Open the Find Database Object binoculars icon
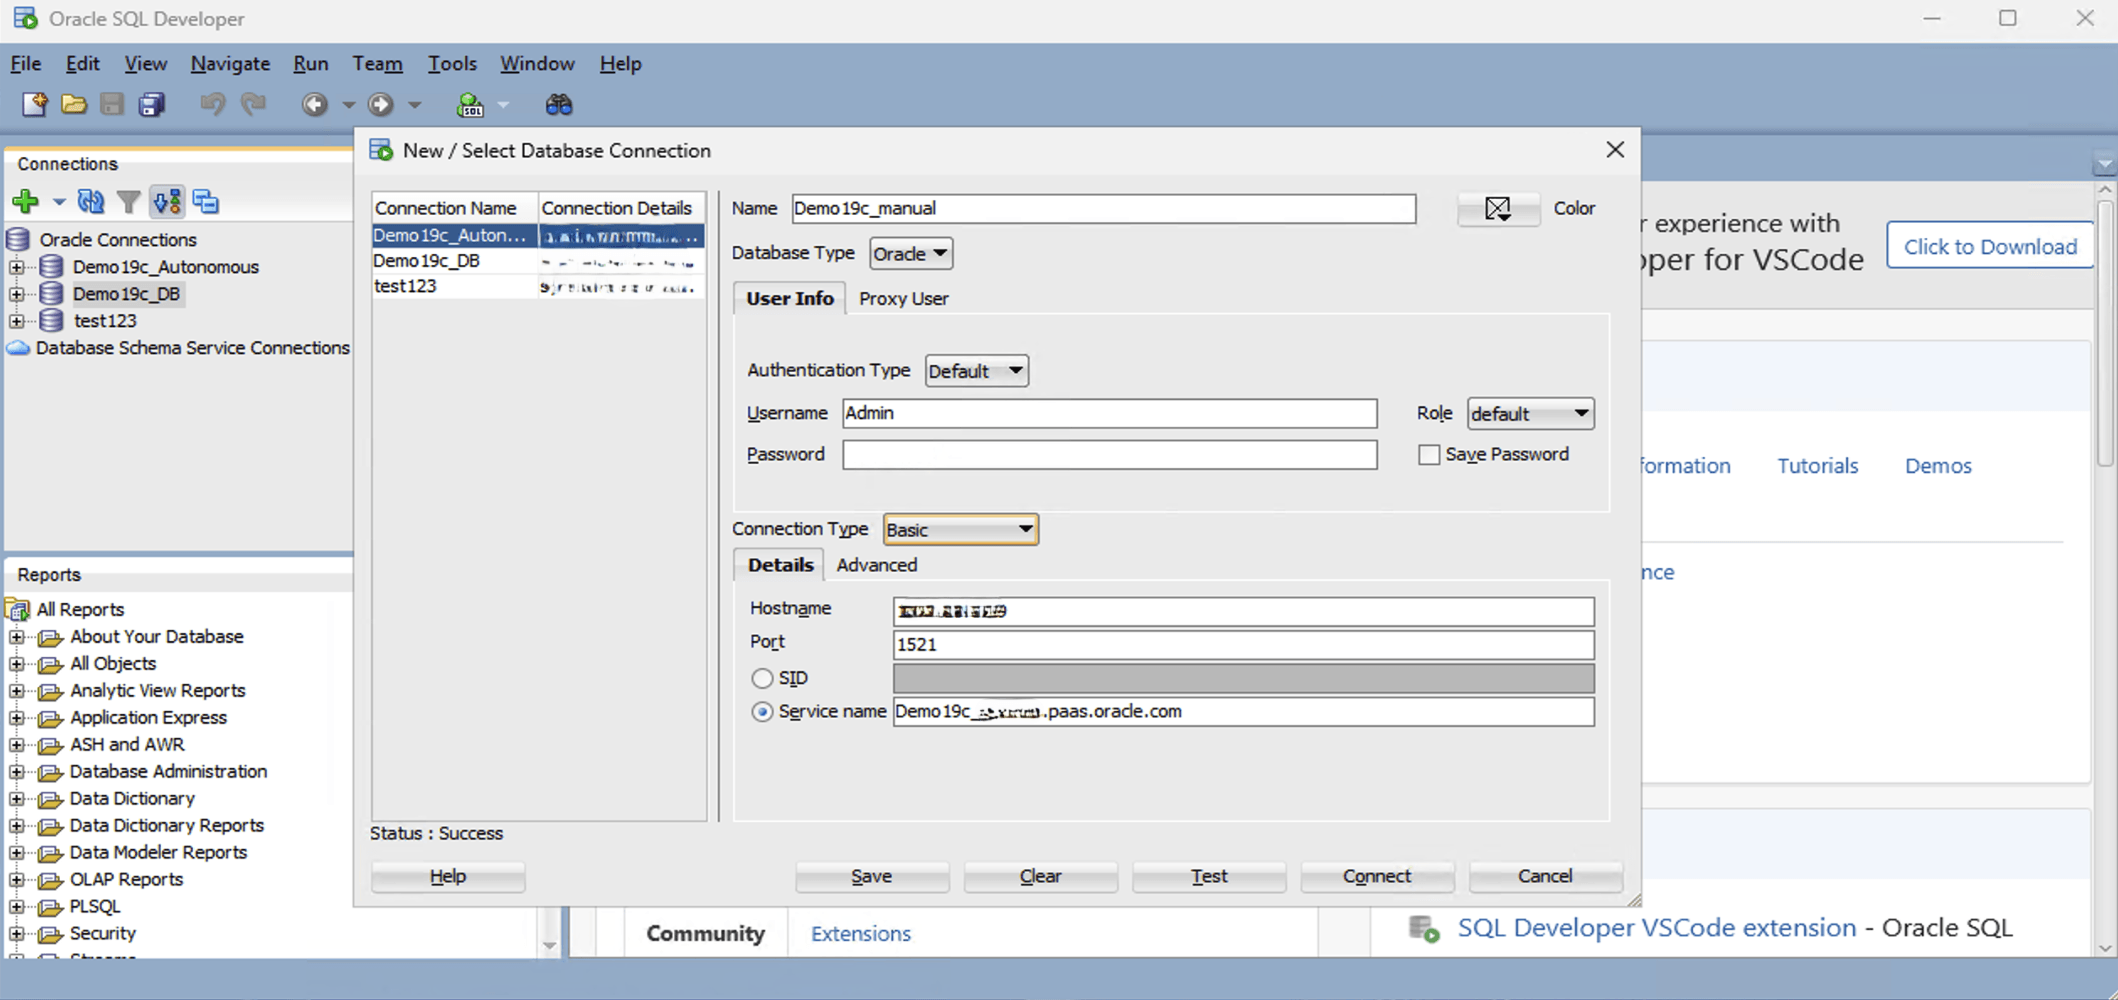Image resolution: width=2118 pixels, height=1000 pixels. click(x=559, y=104)
